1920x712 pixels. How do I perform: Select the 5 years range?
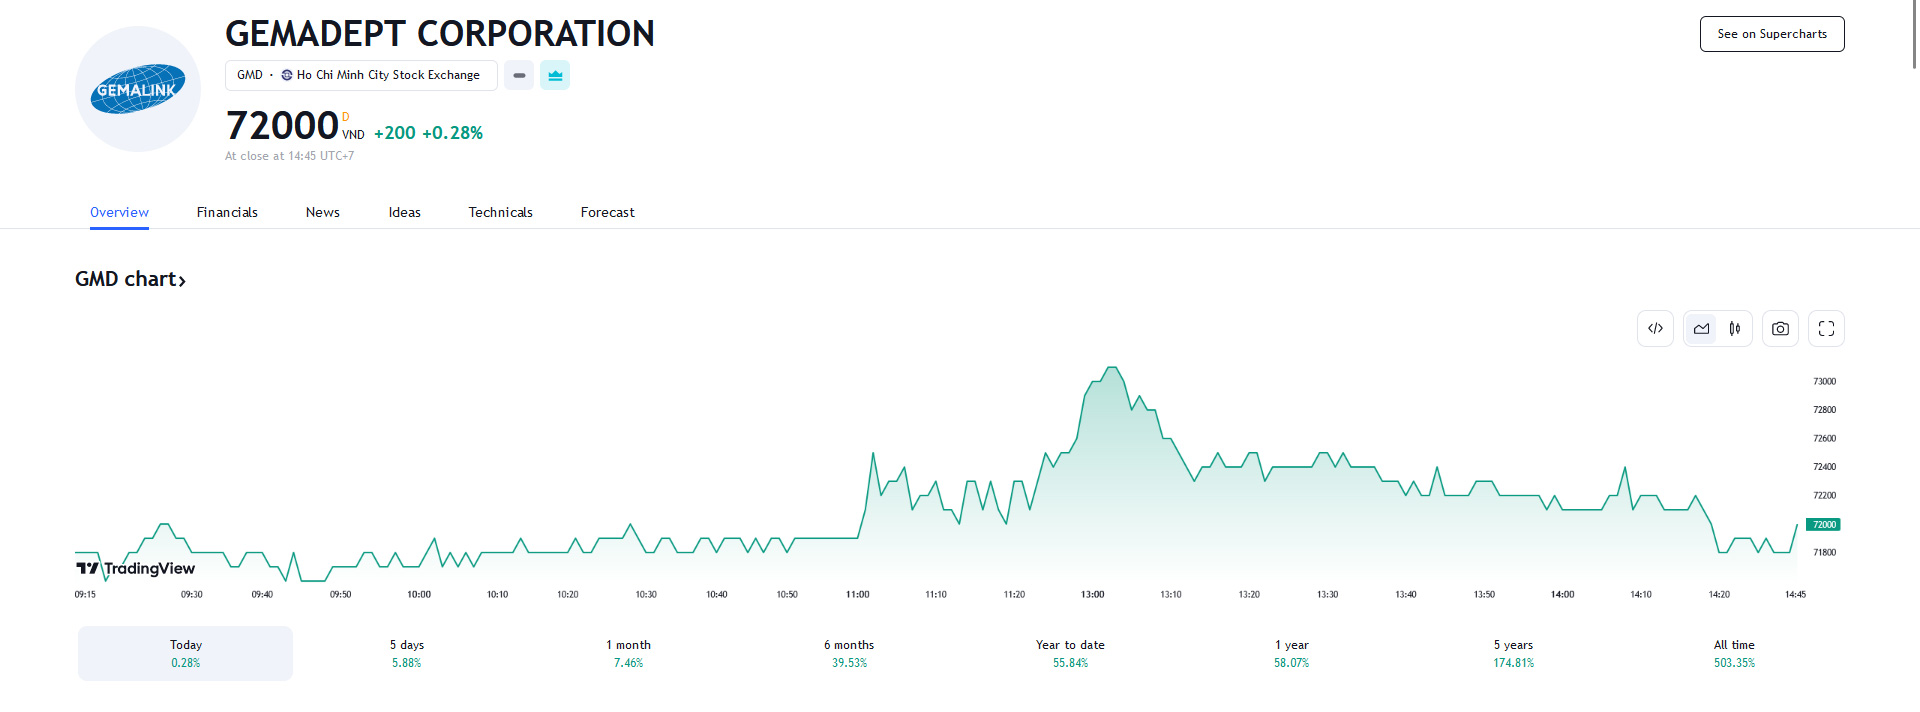coord(1513,653)
